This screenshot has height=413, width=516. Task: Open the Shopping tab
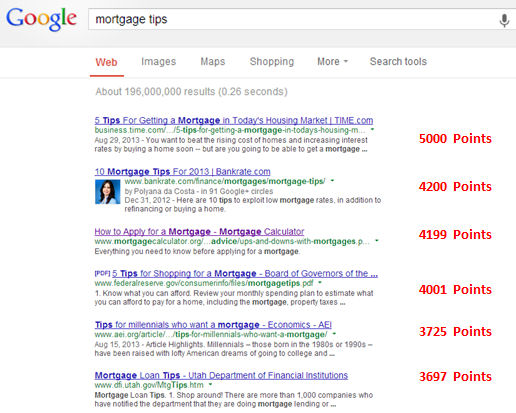tap(272, 62)
